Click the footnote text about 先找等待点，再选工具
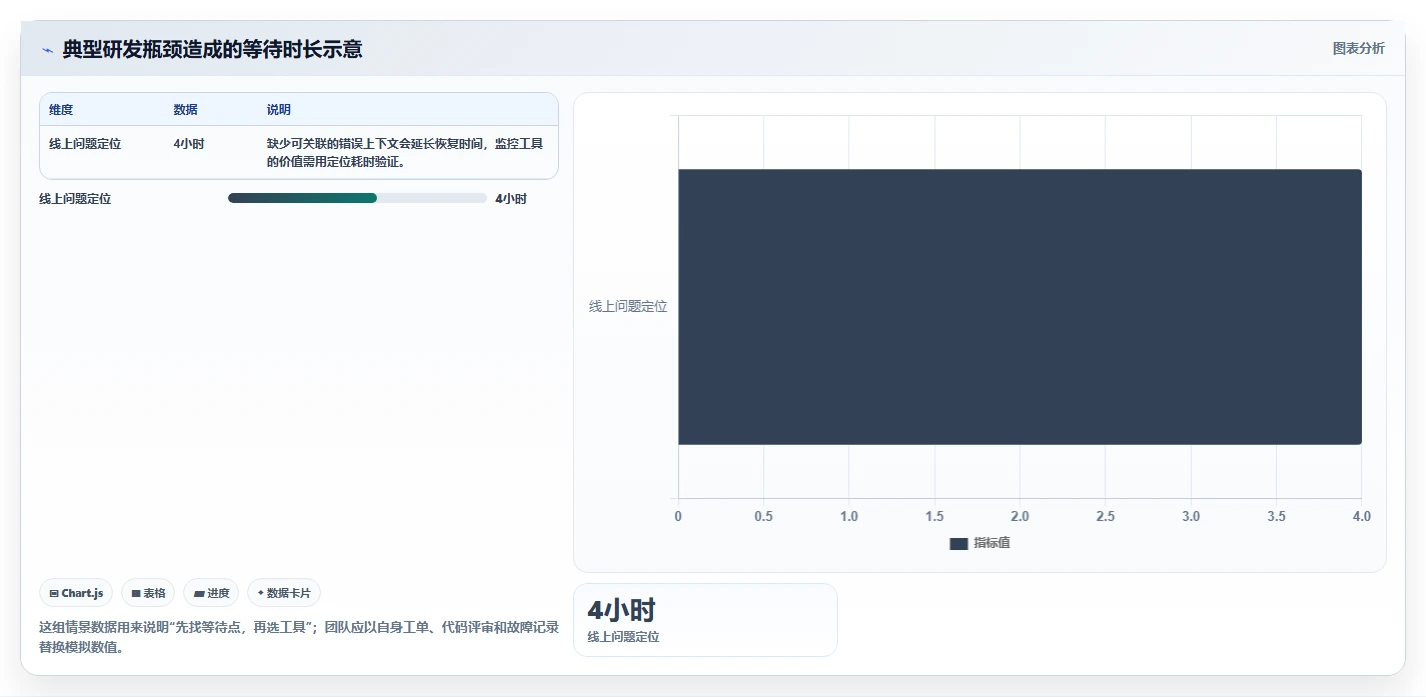The image size is (1426, 697). click(299, 637)
